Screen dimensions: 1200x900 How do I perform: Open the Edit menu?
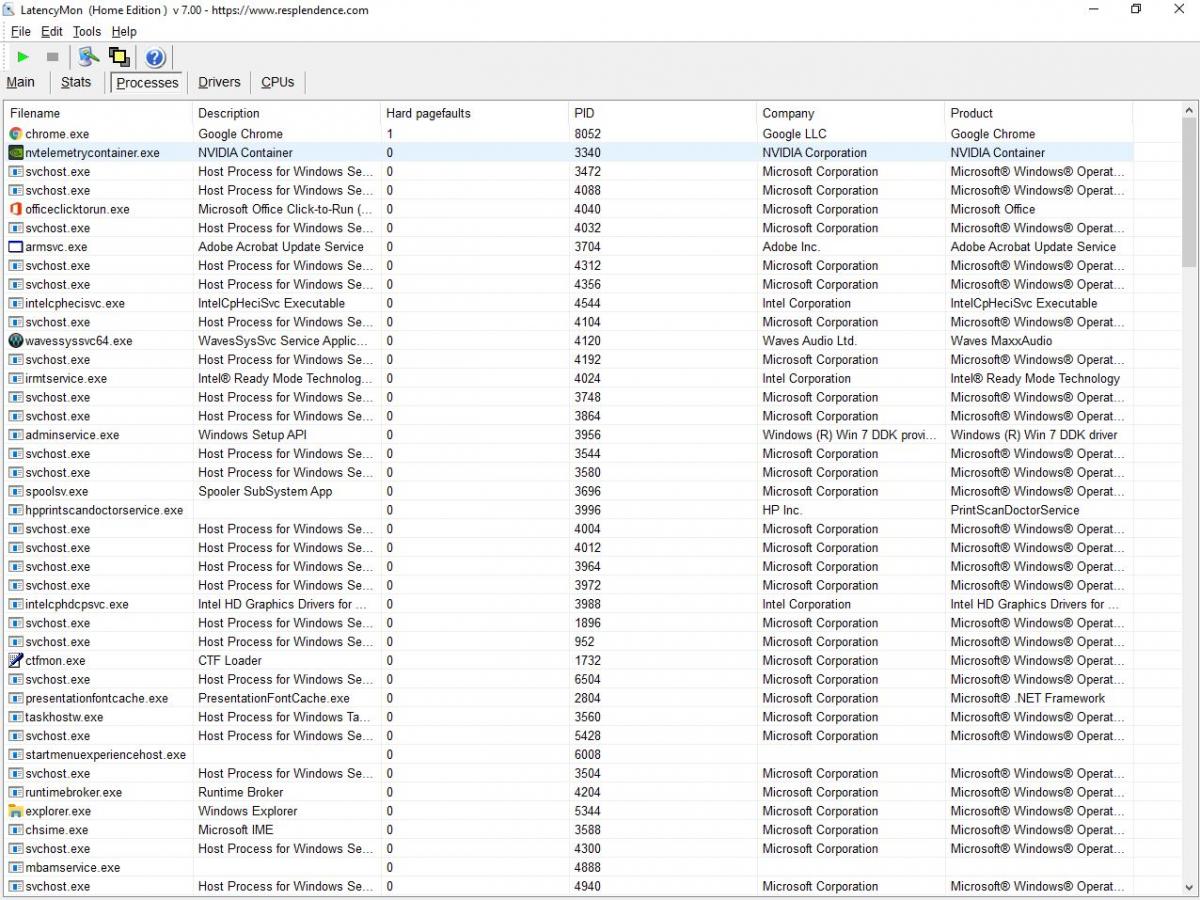(x=52, y=32)
